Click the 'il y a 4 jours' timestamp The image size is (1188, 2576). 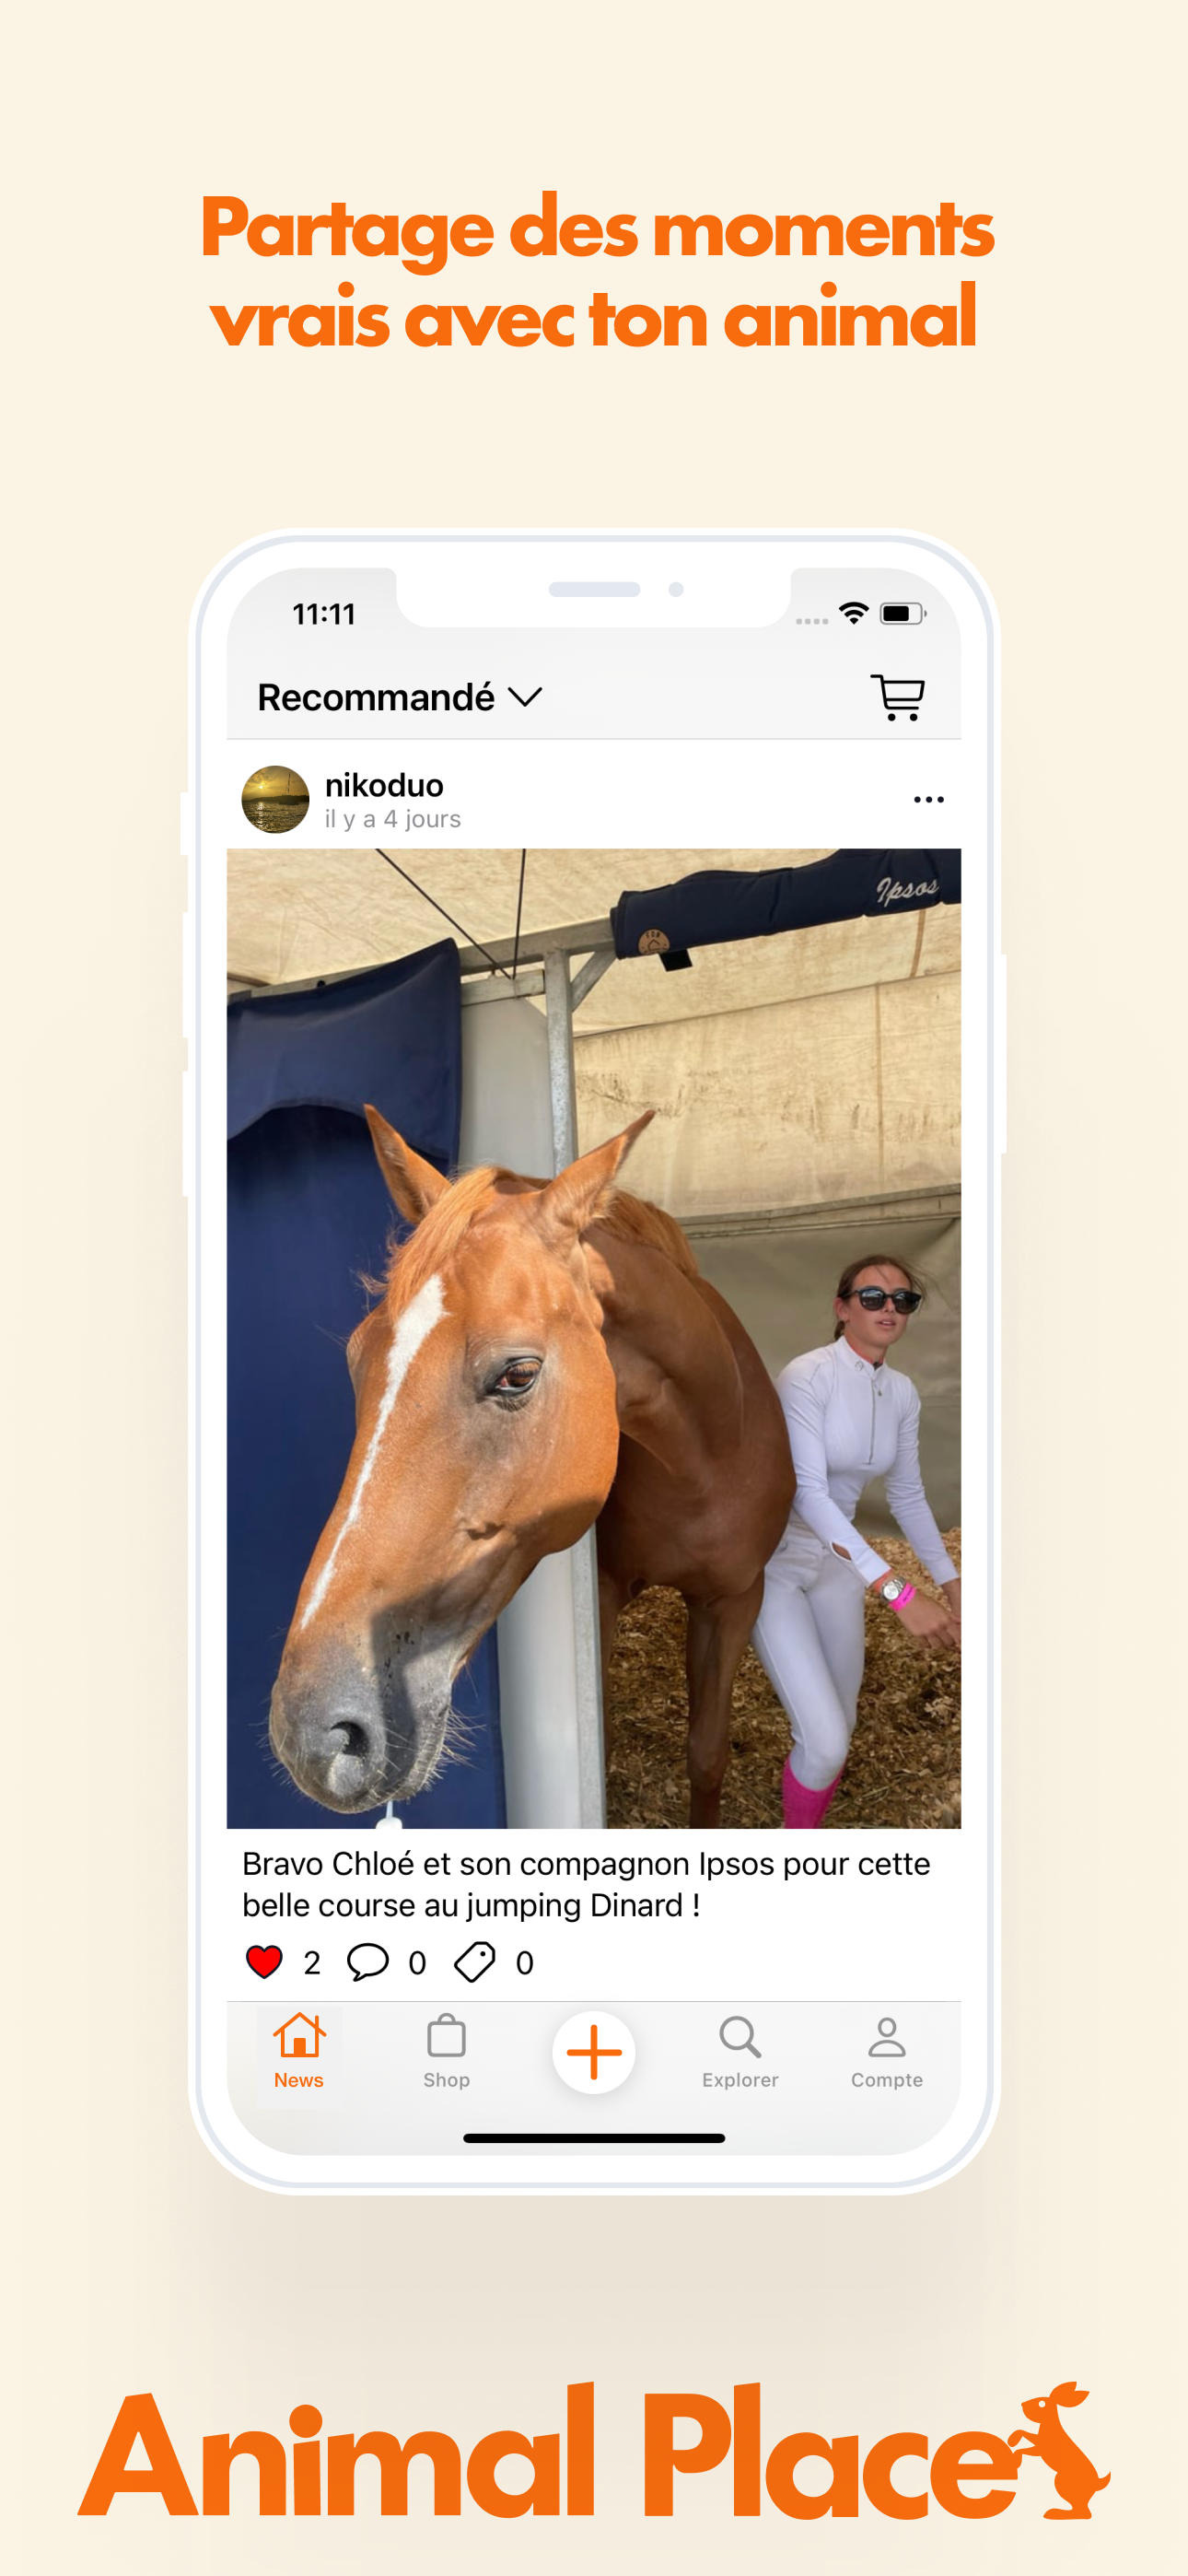click(x=393, y=819)
